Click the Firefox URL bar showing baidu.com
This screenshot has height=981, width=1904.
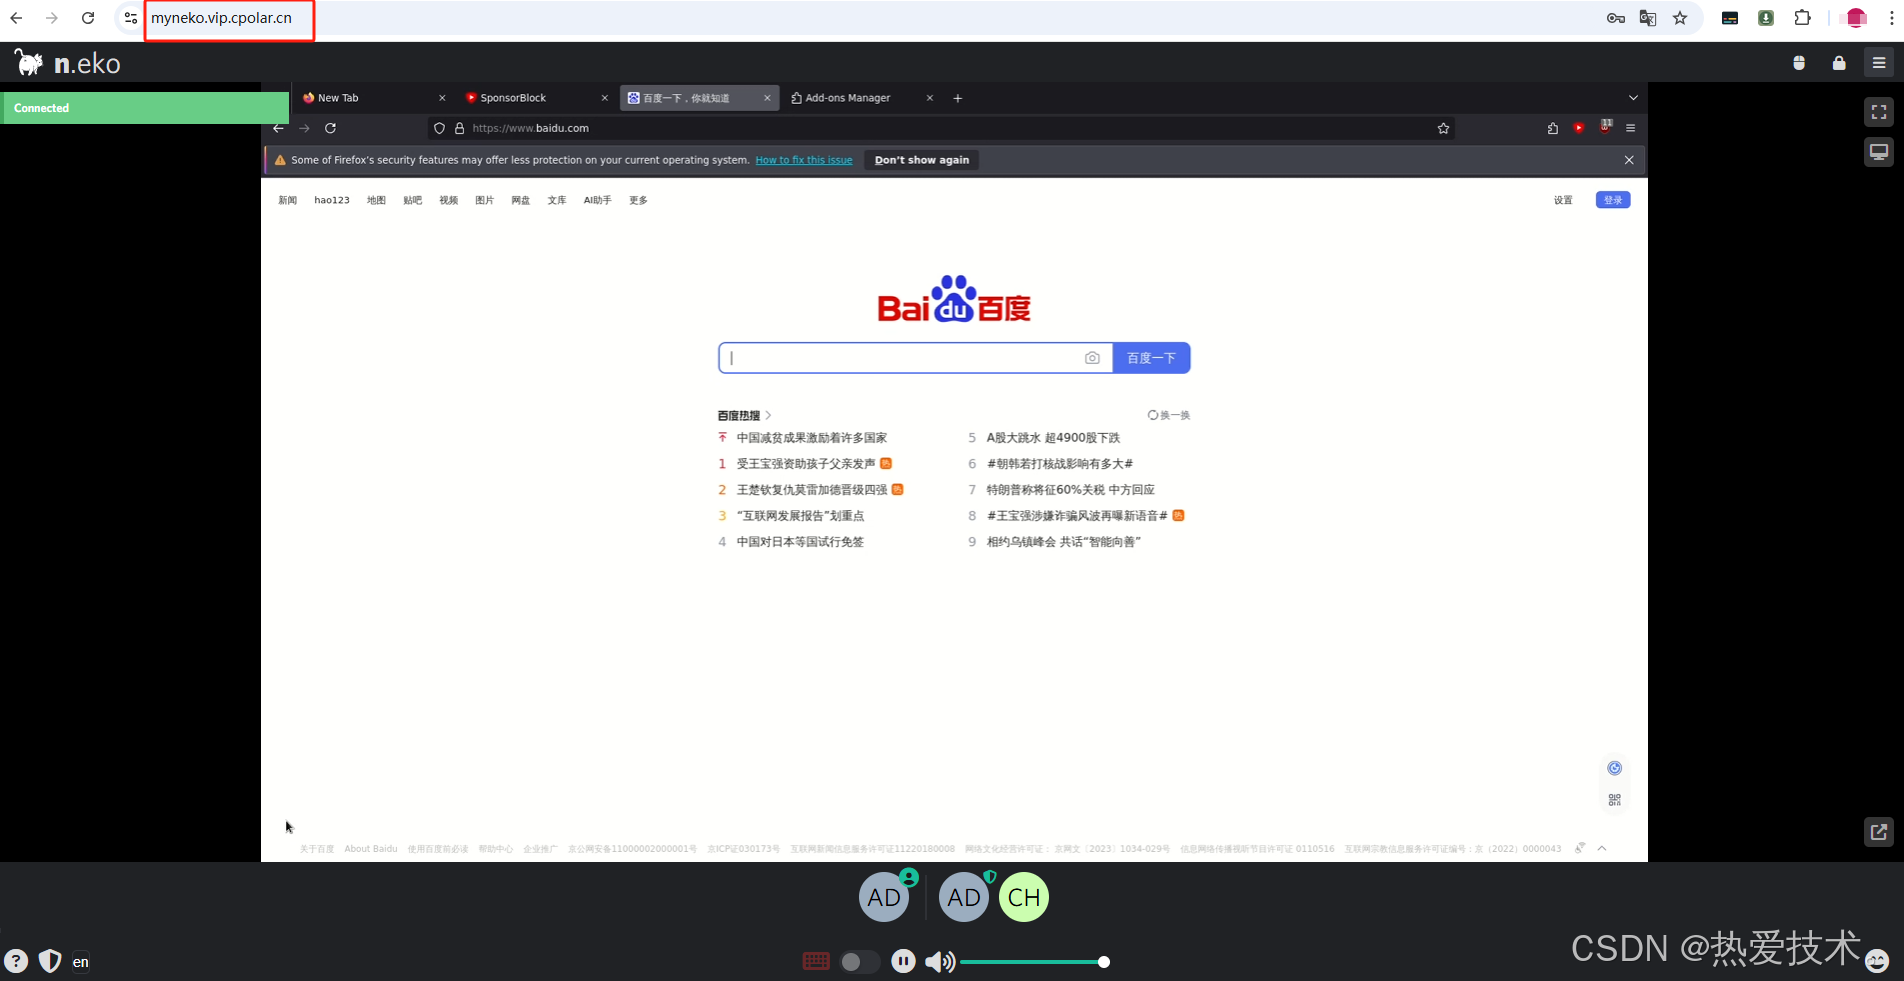coord(940,128)
